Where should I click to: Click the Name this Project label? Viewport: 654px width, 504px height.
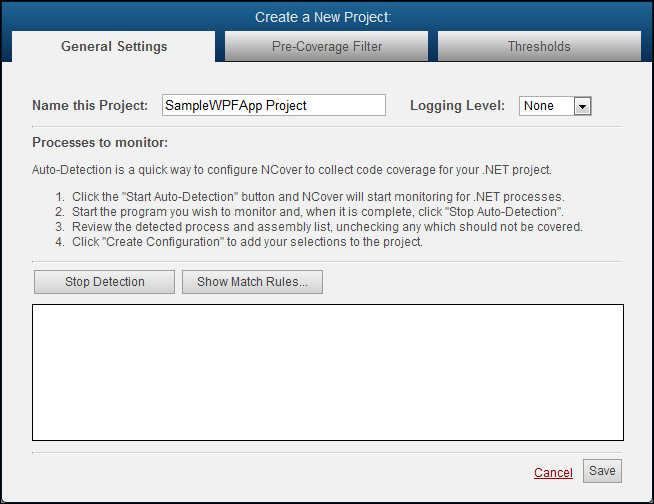click(x=90, y=106)
